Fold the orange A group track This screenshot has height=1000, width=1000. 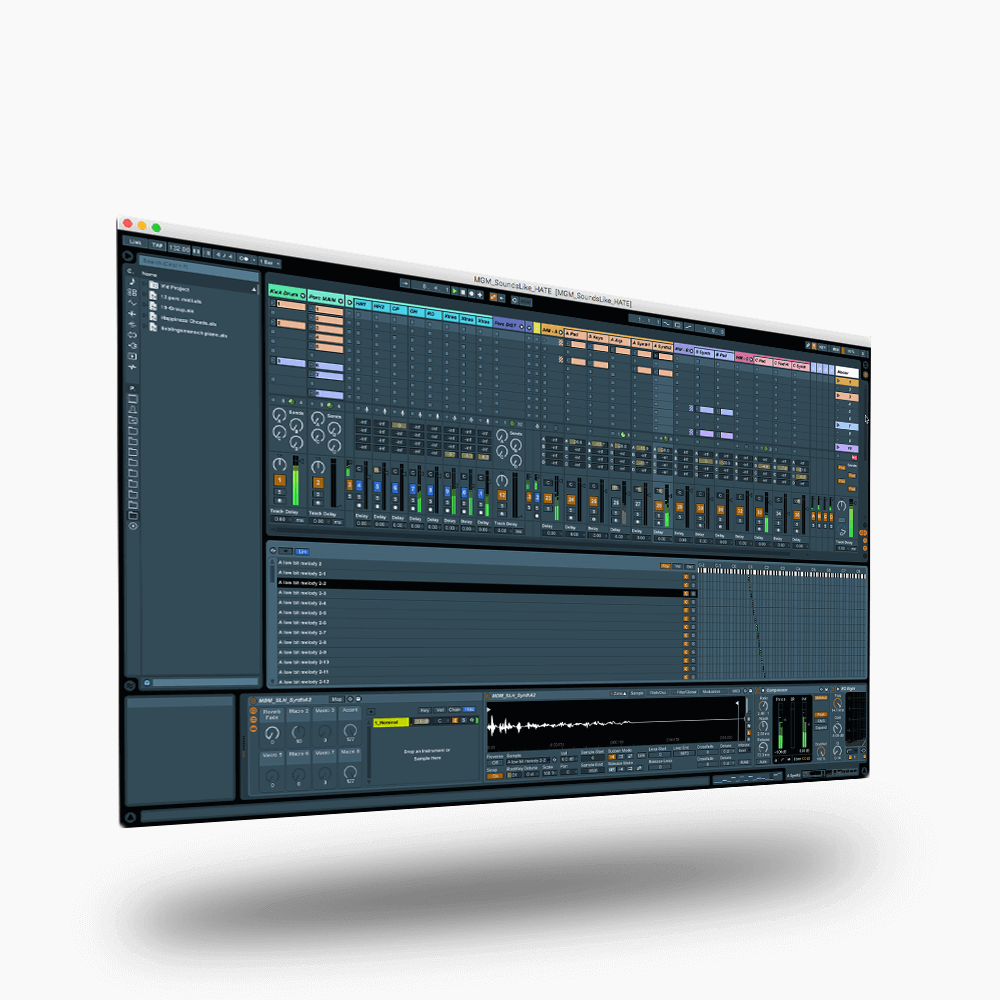pos(561,332)
